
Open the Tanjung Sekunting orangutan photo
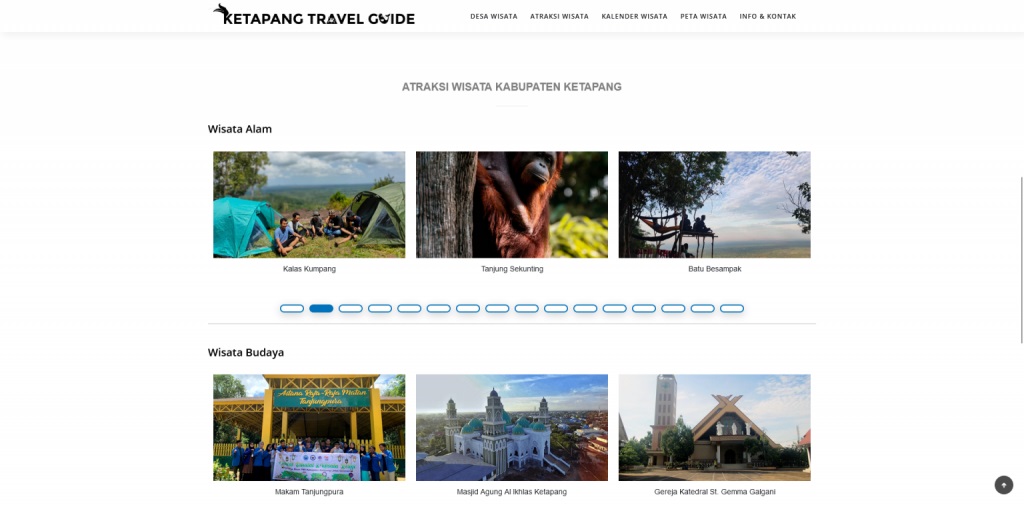512,204
